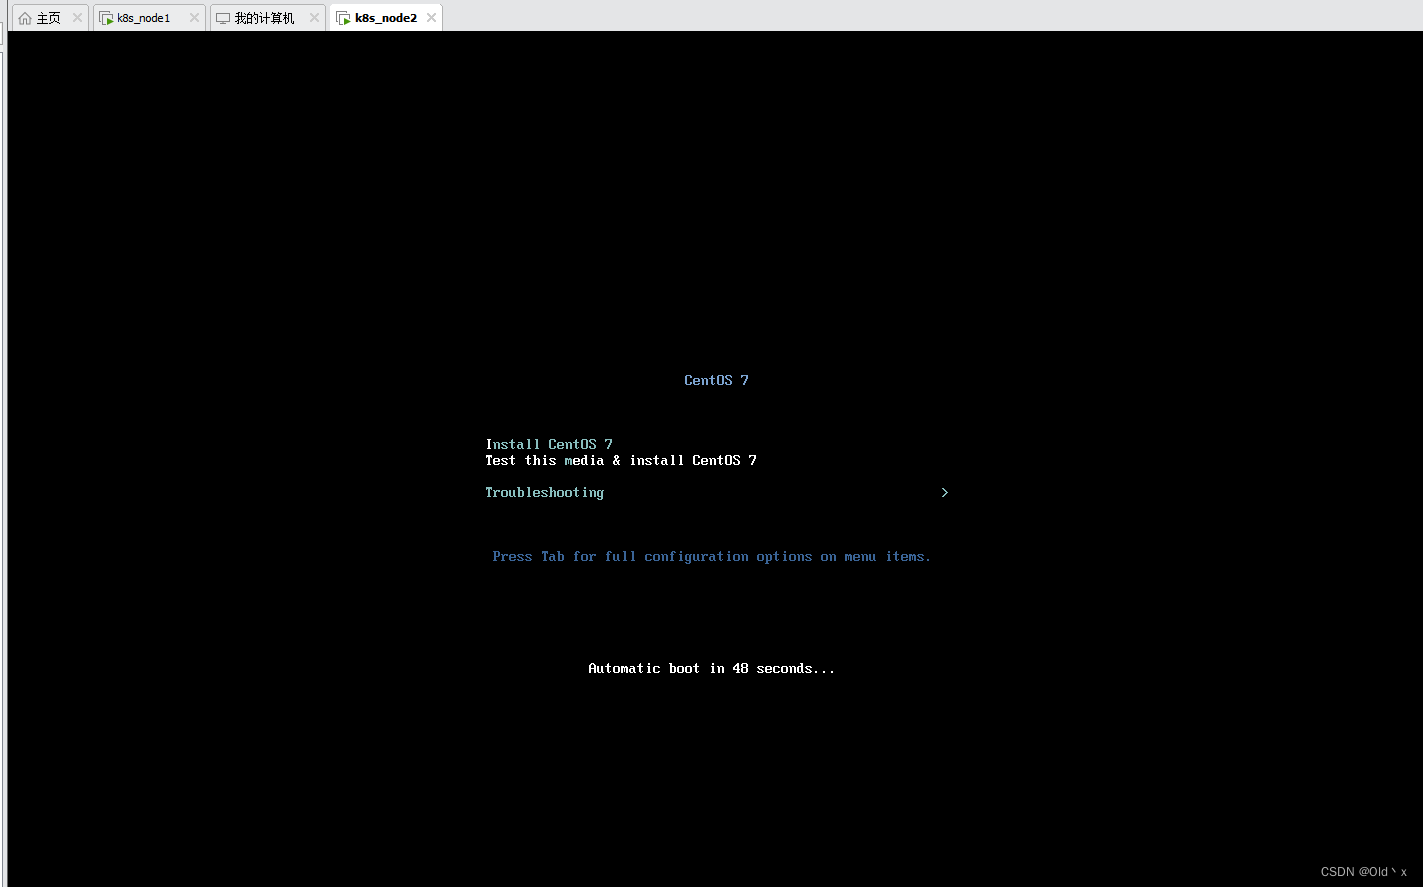Click the VM icon on k8s_node1 tab
This screenshot has height=887, width=1423.
click(x=106, y=18)
